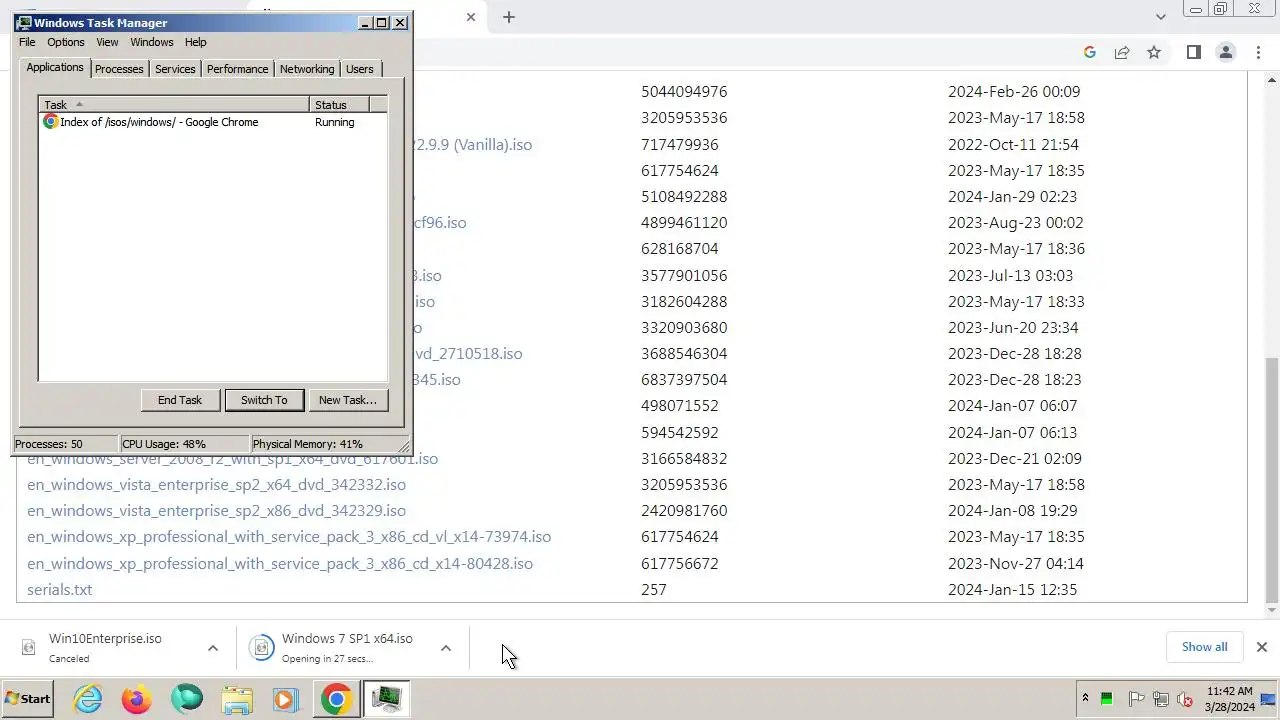Viewport: 1280px width, 720px height.
Task: Open Help menu in Task Manager
Action: [x=196, y=42]
